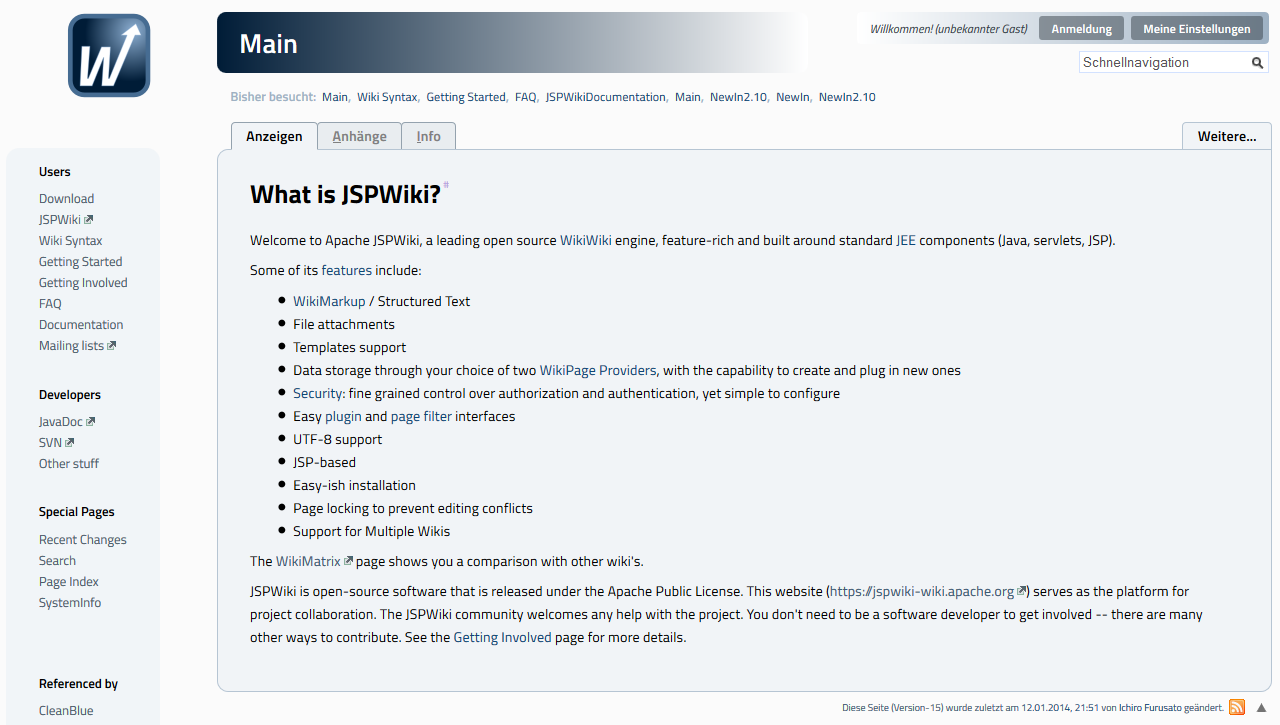The image size is (1280, 725).
Task: Open the Recent Changes page
Action: click(82, 539)
